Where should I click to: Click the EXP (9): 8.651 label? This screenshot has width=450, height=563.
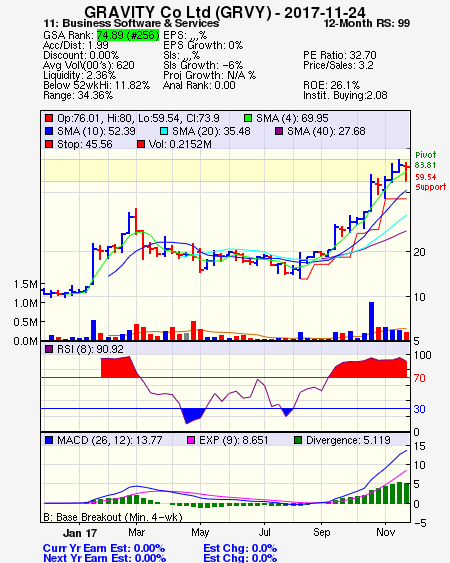tap(234, 440)
